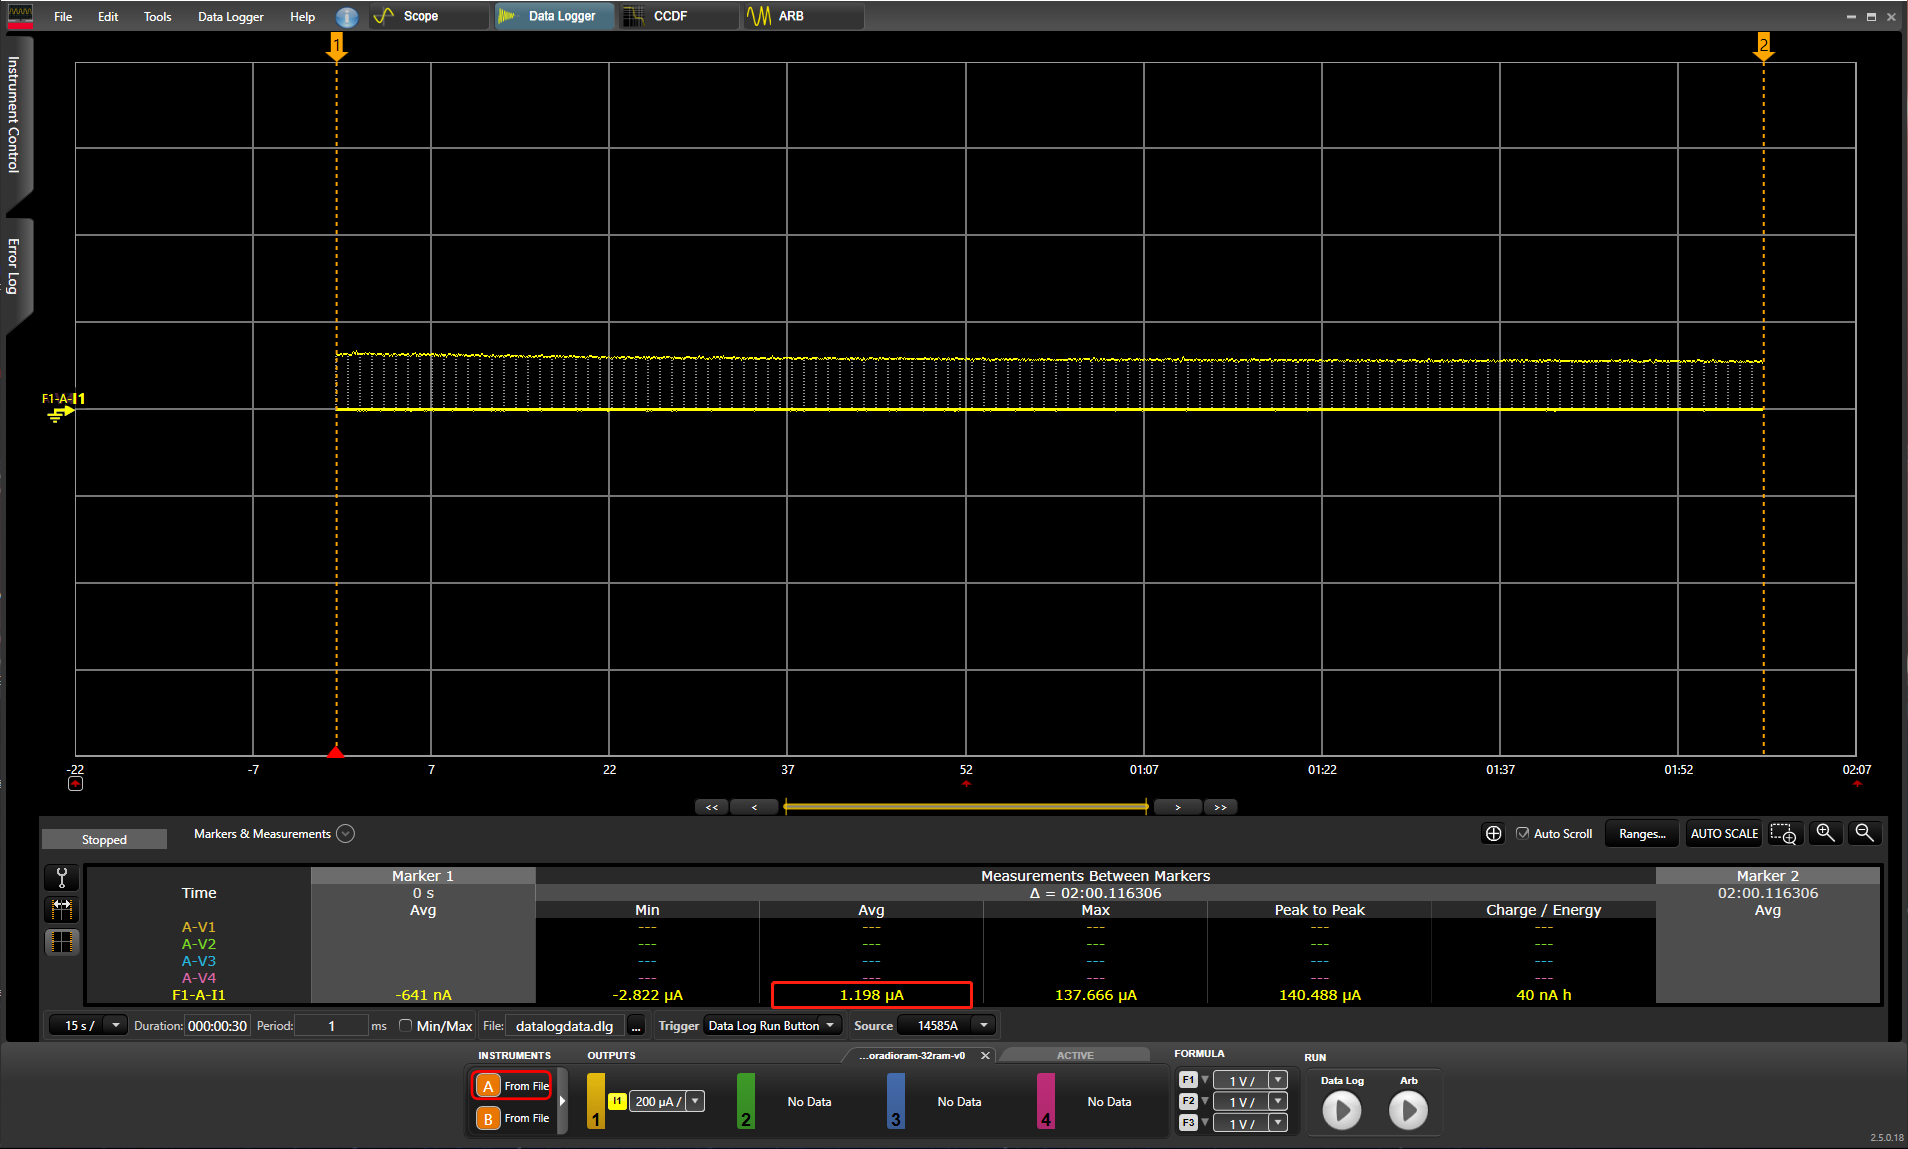Click the AUTO SCALE button

(x=1724, y=833)
